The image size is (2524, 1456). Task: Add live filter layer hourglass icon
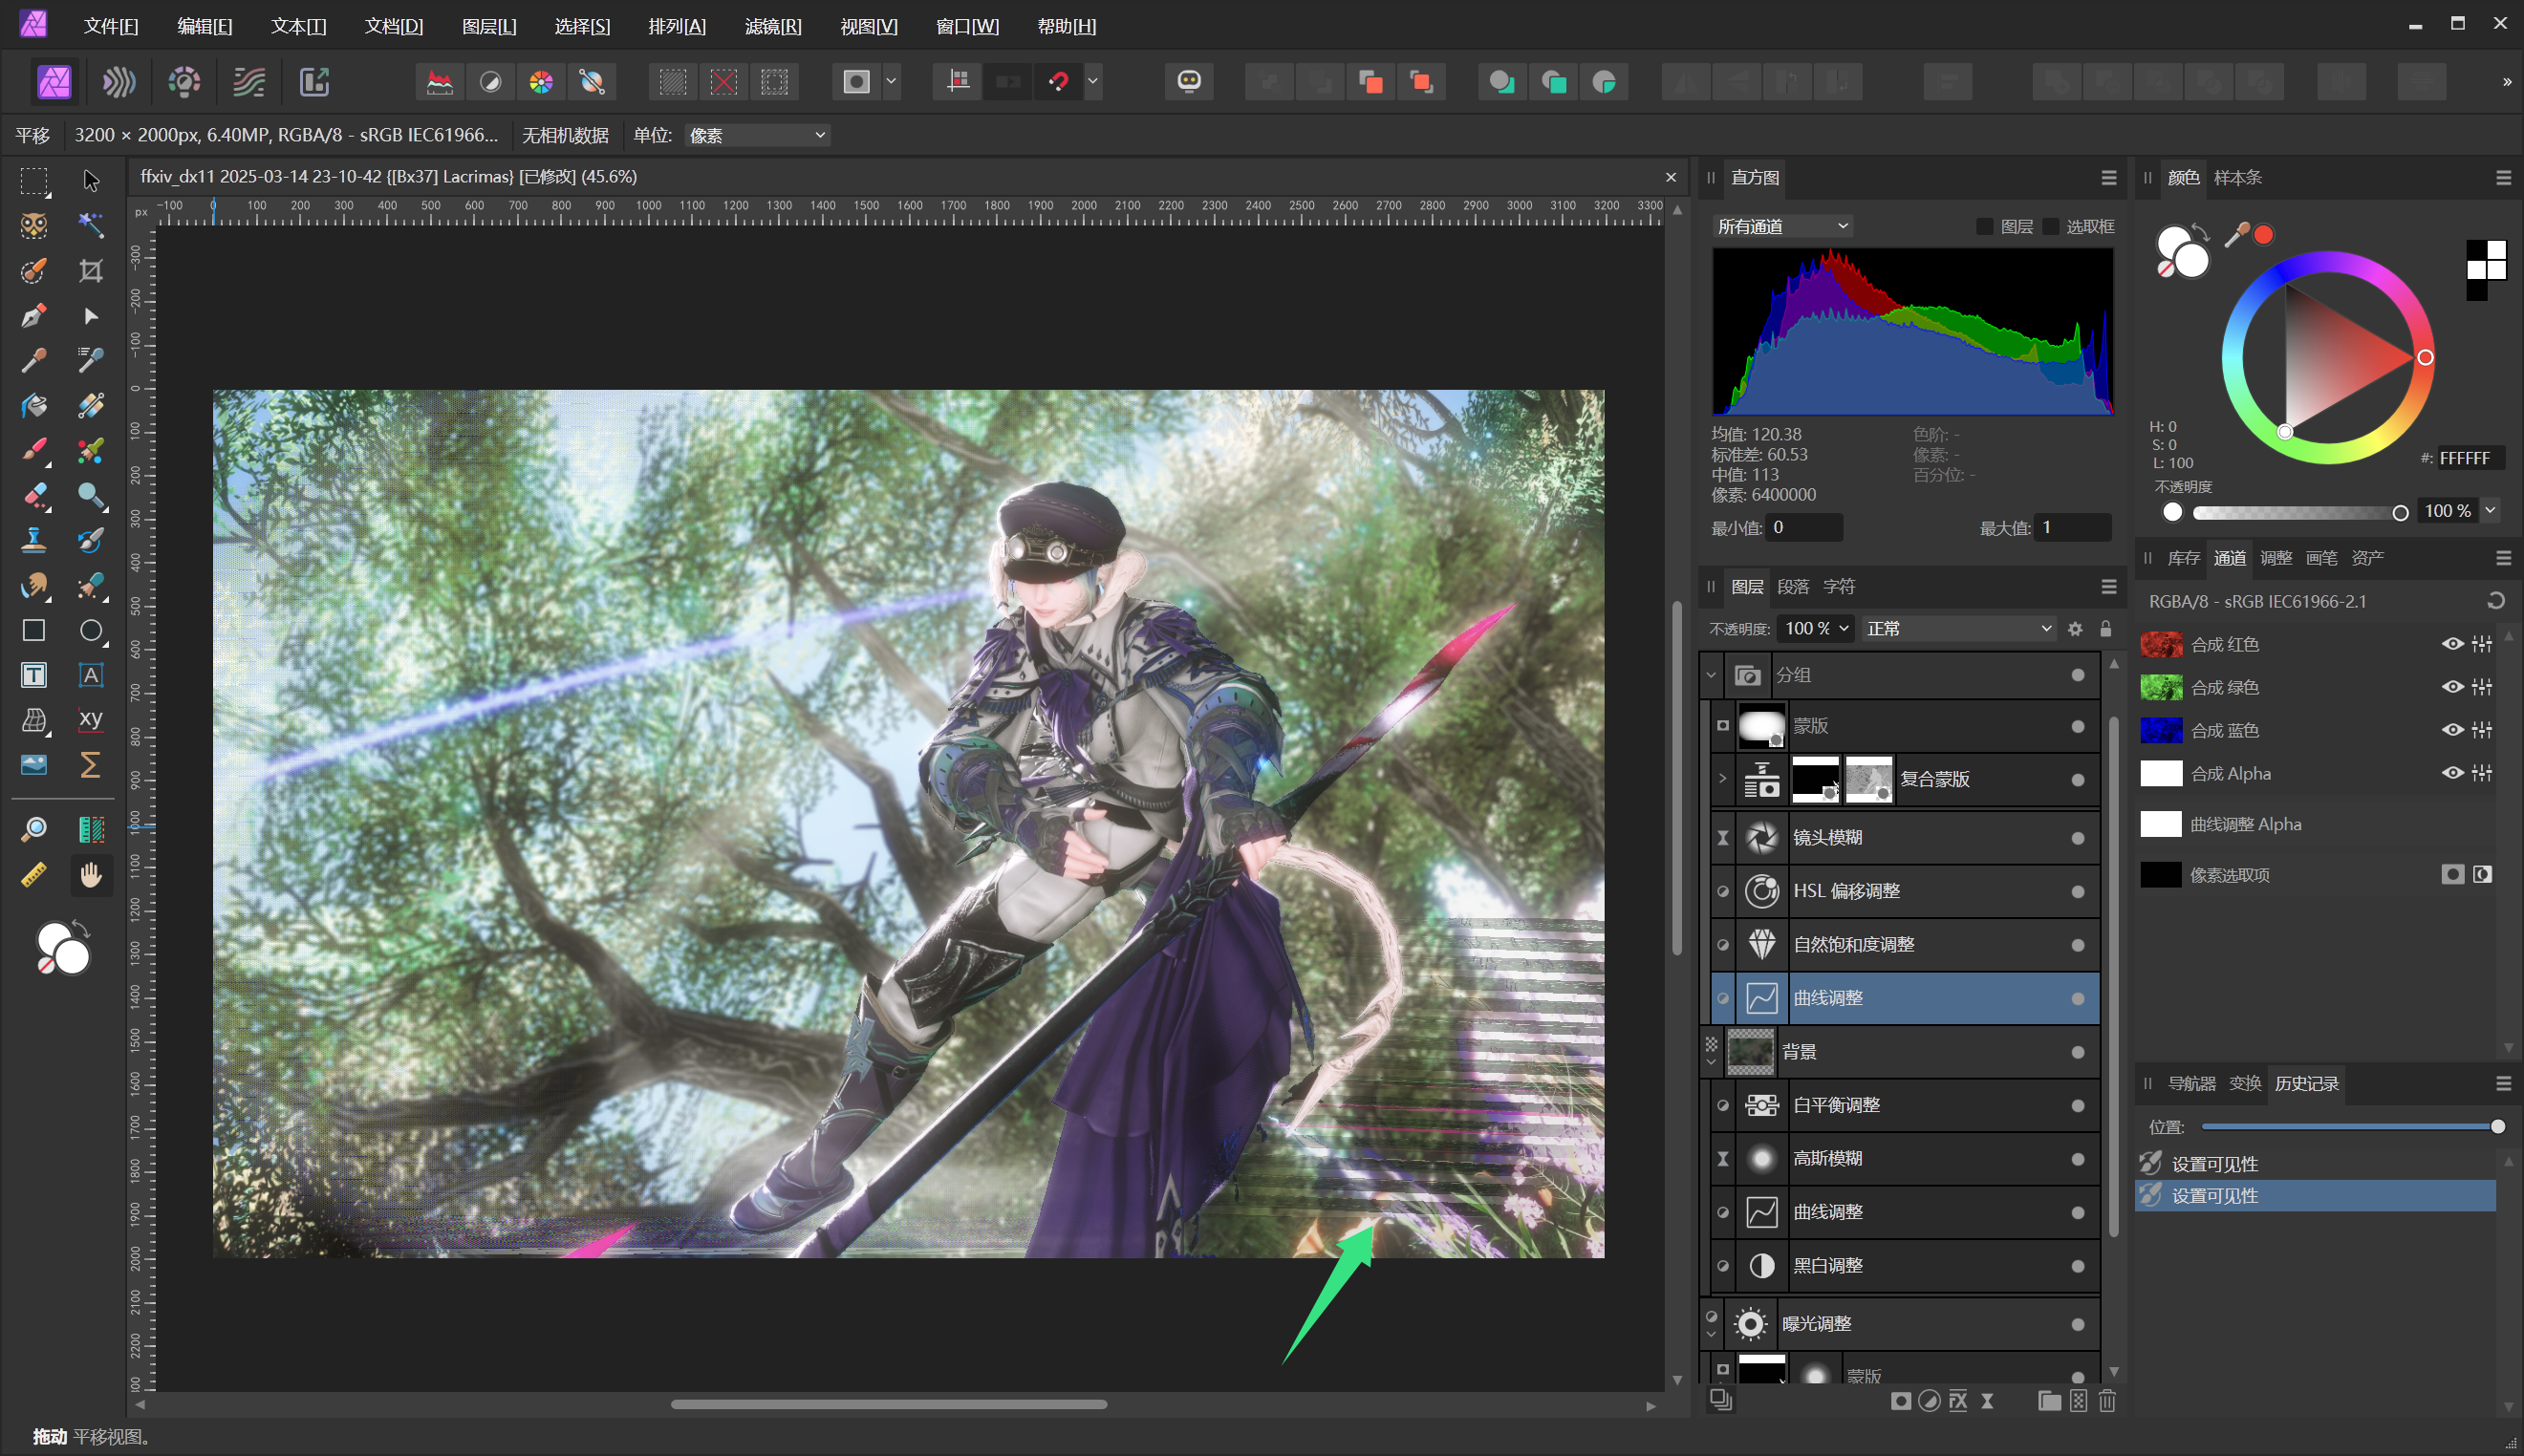coord(1988,1401)
